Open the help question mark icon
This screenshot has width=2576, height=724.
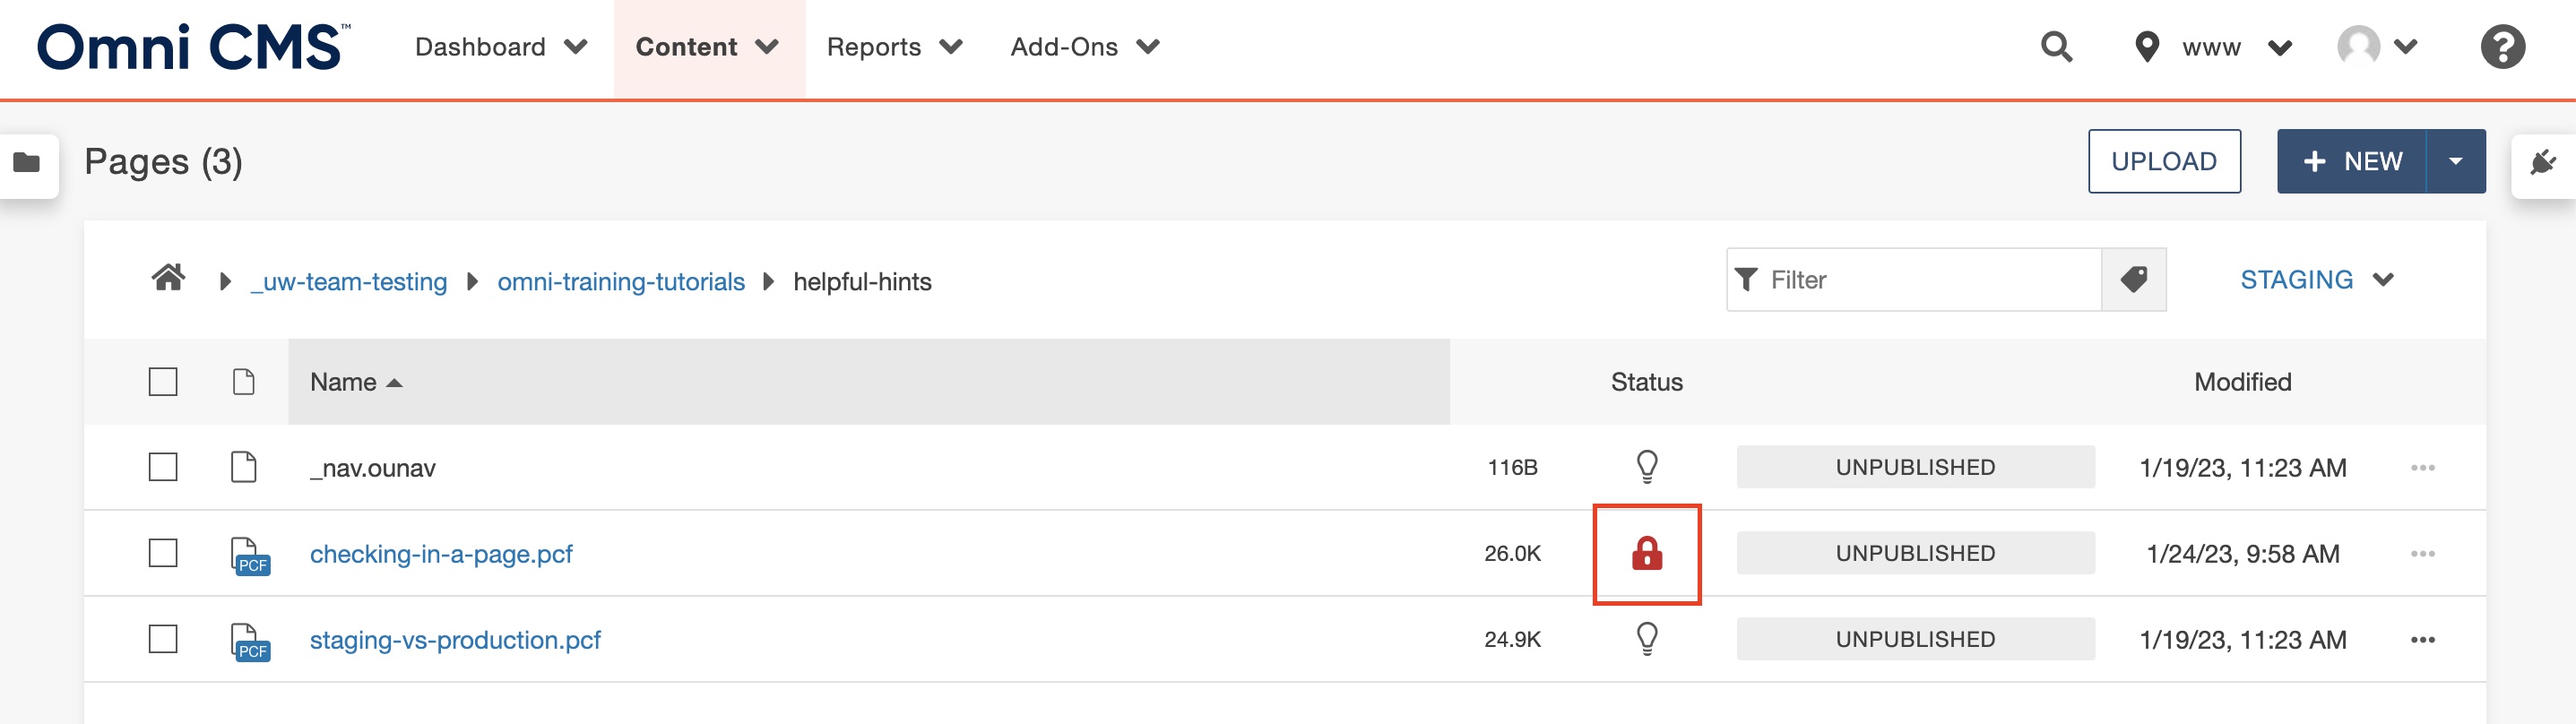pyautogui.click(x=2502, y=47)
